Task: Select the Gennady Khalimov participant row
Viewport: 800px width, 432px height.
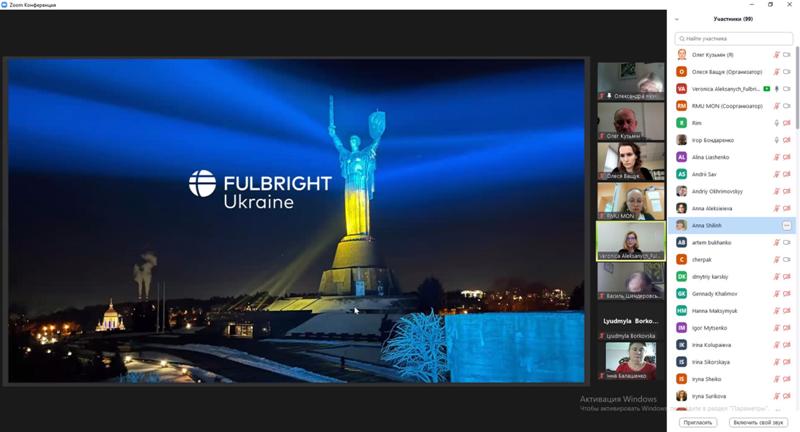Action: point(731,294)
